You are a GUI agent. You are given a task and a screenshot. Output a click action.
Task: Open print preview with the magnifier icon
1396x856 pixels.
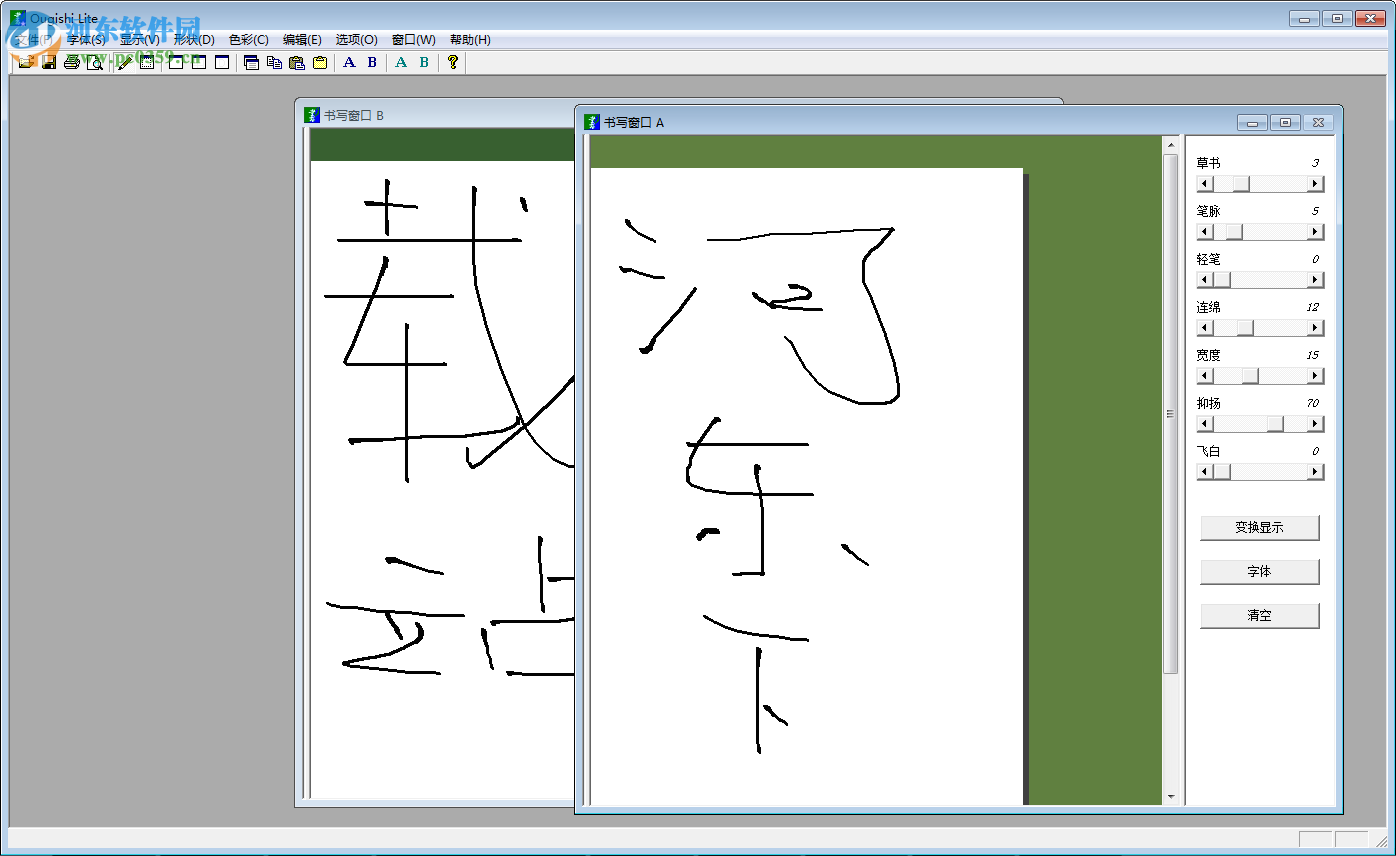94,62
